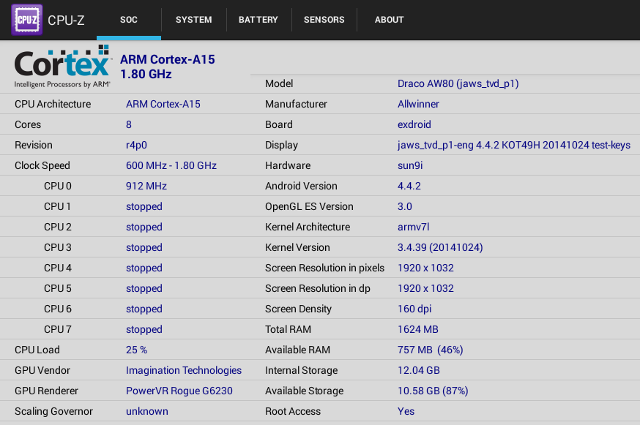Click Board value exdroid
This screenshot has height=425, width=640.
tap(414, 125)
